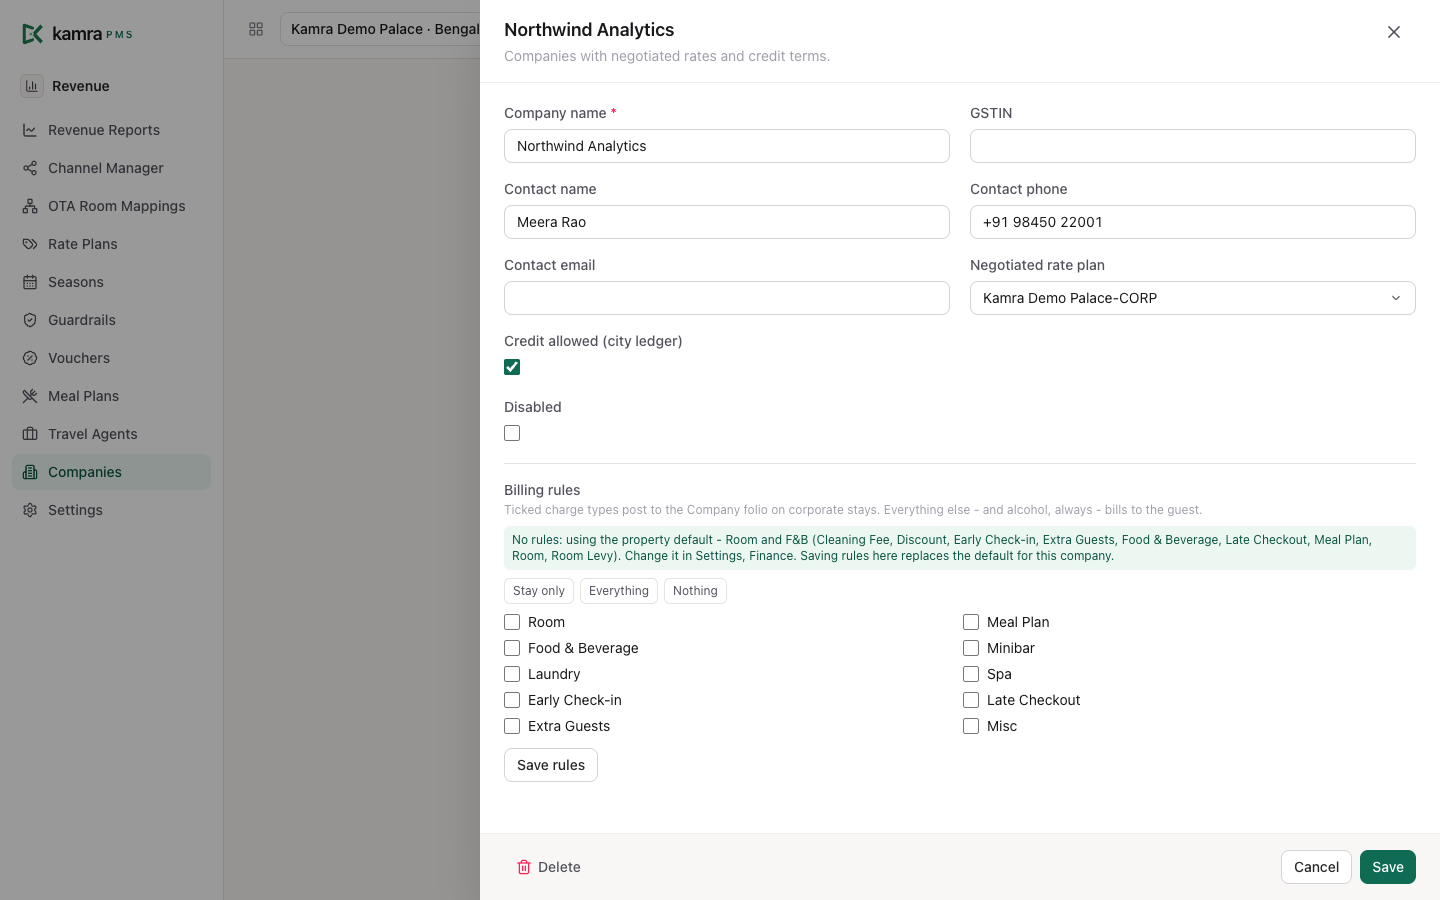Image resolution: width=1440 pixels, height=900 pixels.
Task: Open the Negotiated rate plan dropdown
Action: pos(1192,298)
